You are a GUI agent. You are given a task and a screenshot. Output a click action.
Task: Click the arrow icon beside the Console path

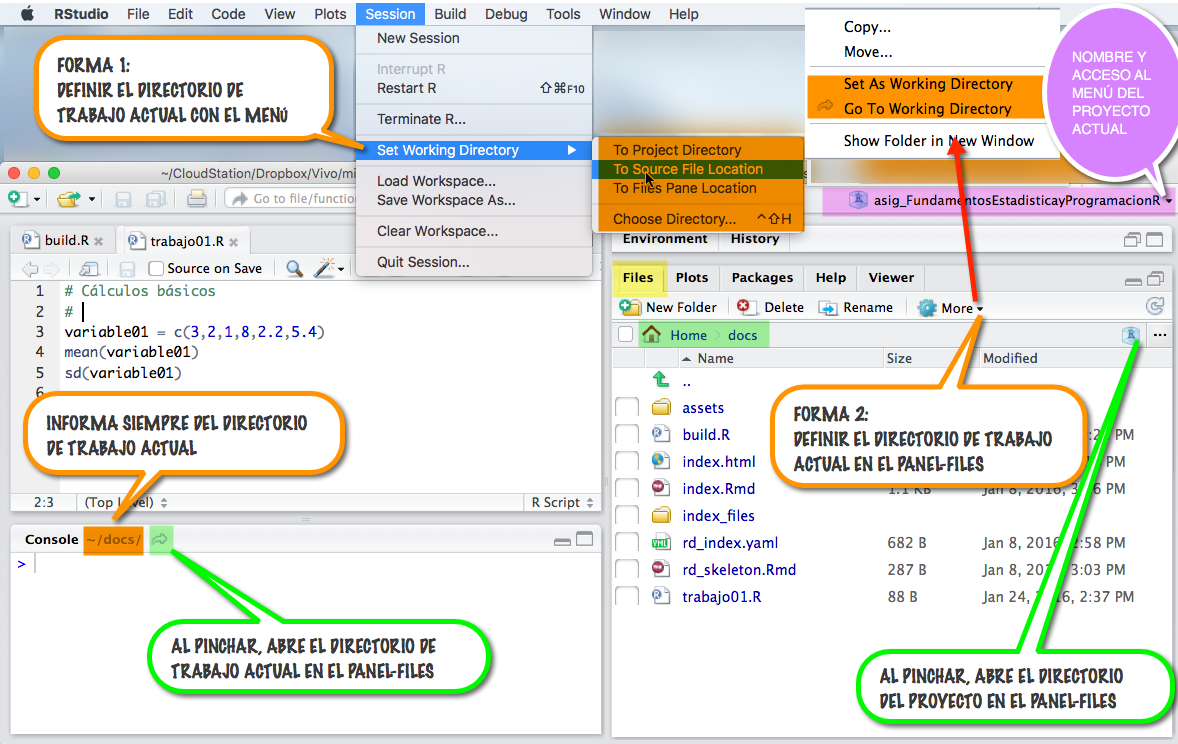pos(160,539)
